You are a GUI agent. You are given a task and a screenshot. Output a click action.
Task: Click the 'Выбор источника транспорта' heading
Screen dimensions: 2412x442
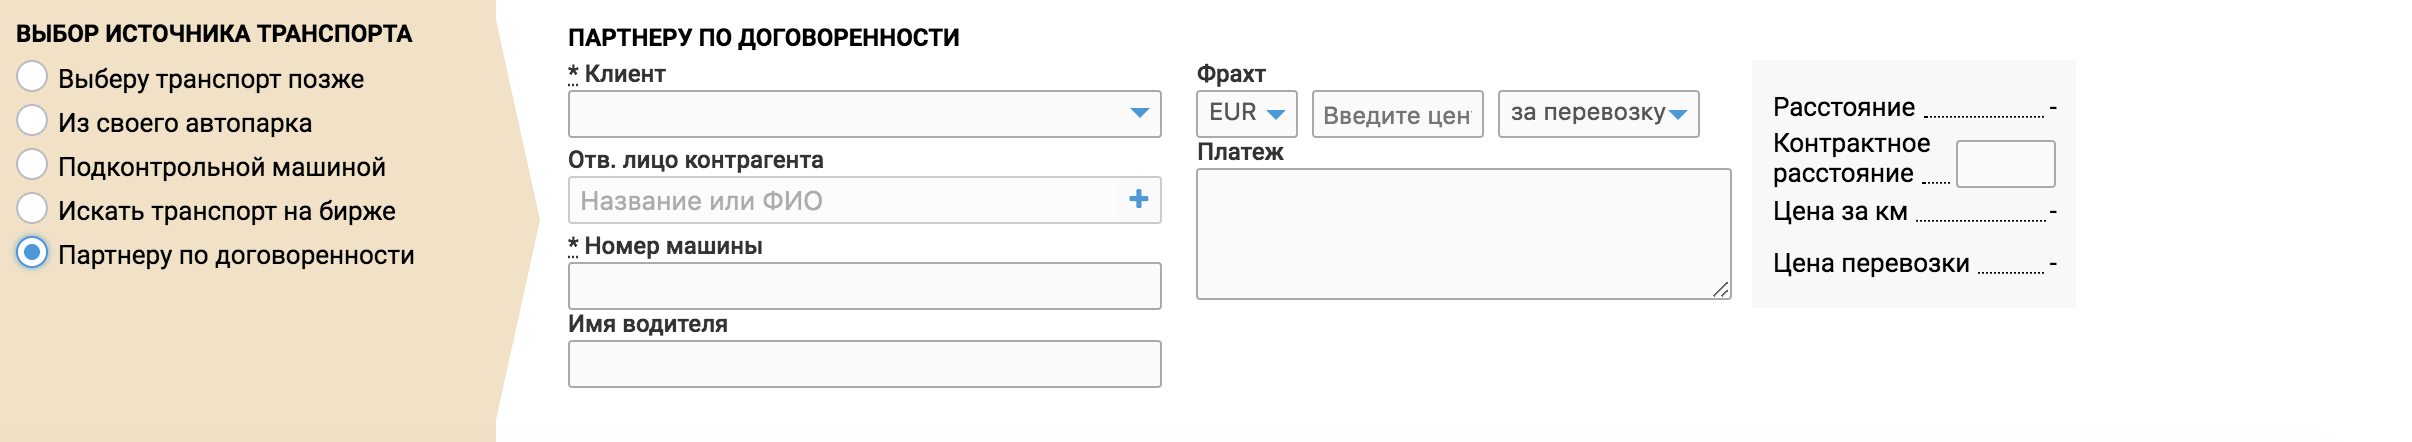pos(214,34)
